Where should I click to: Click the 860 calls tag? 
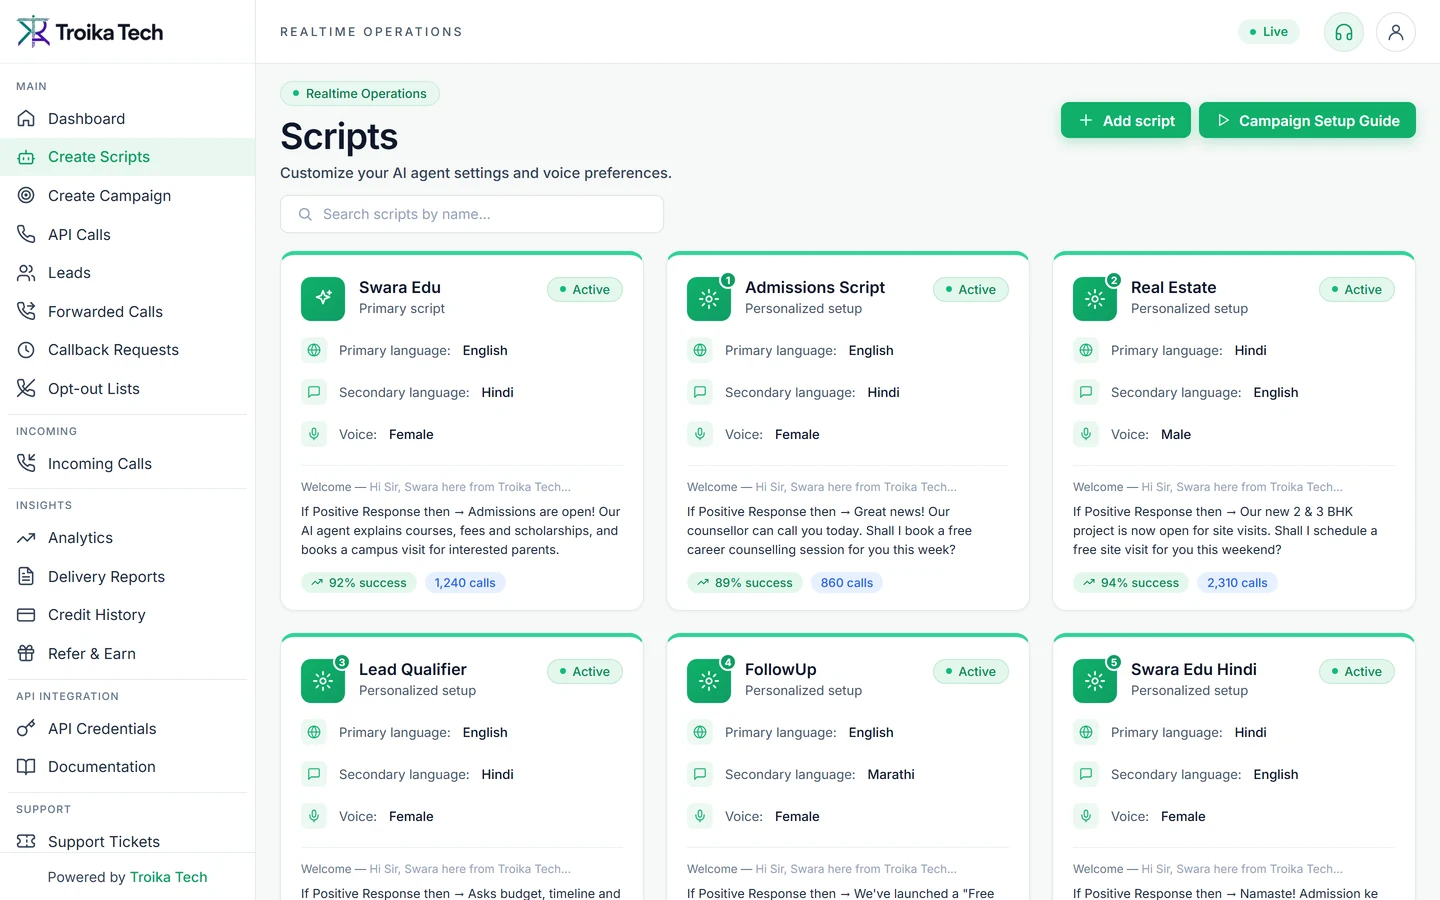(847, 583)
